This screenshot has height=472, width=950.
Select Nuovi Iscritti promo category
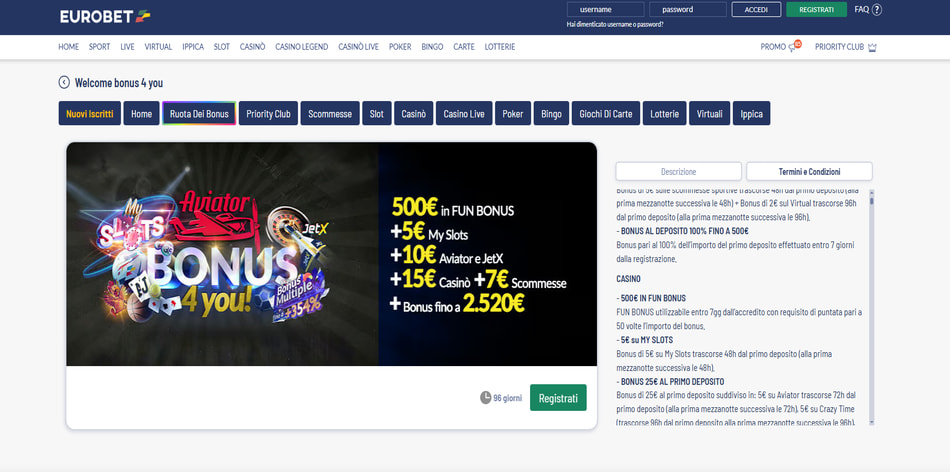(x=90, y=113)
